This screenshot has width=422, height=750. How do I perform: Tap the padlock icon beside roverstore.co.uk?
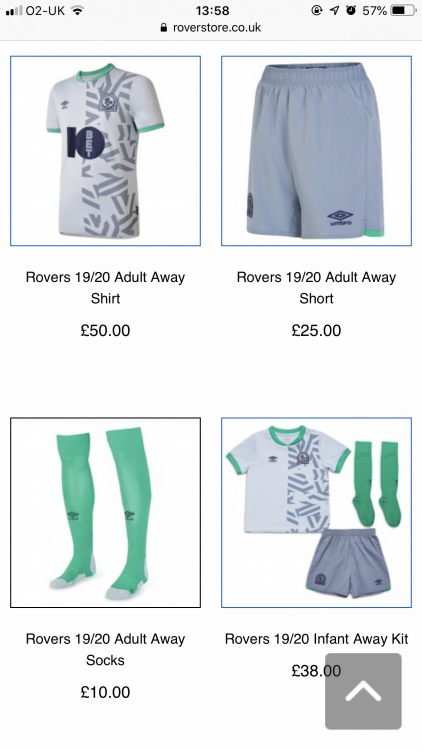(164, 28)
